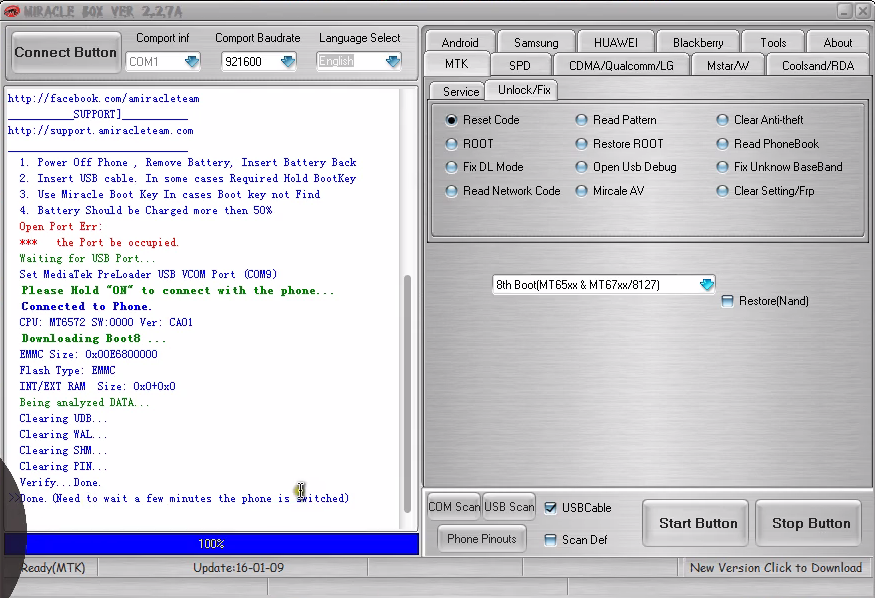Toggle the USBCable checkbox
This screenshot has width=875, height=598.
click(550, 508)
